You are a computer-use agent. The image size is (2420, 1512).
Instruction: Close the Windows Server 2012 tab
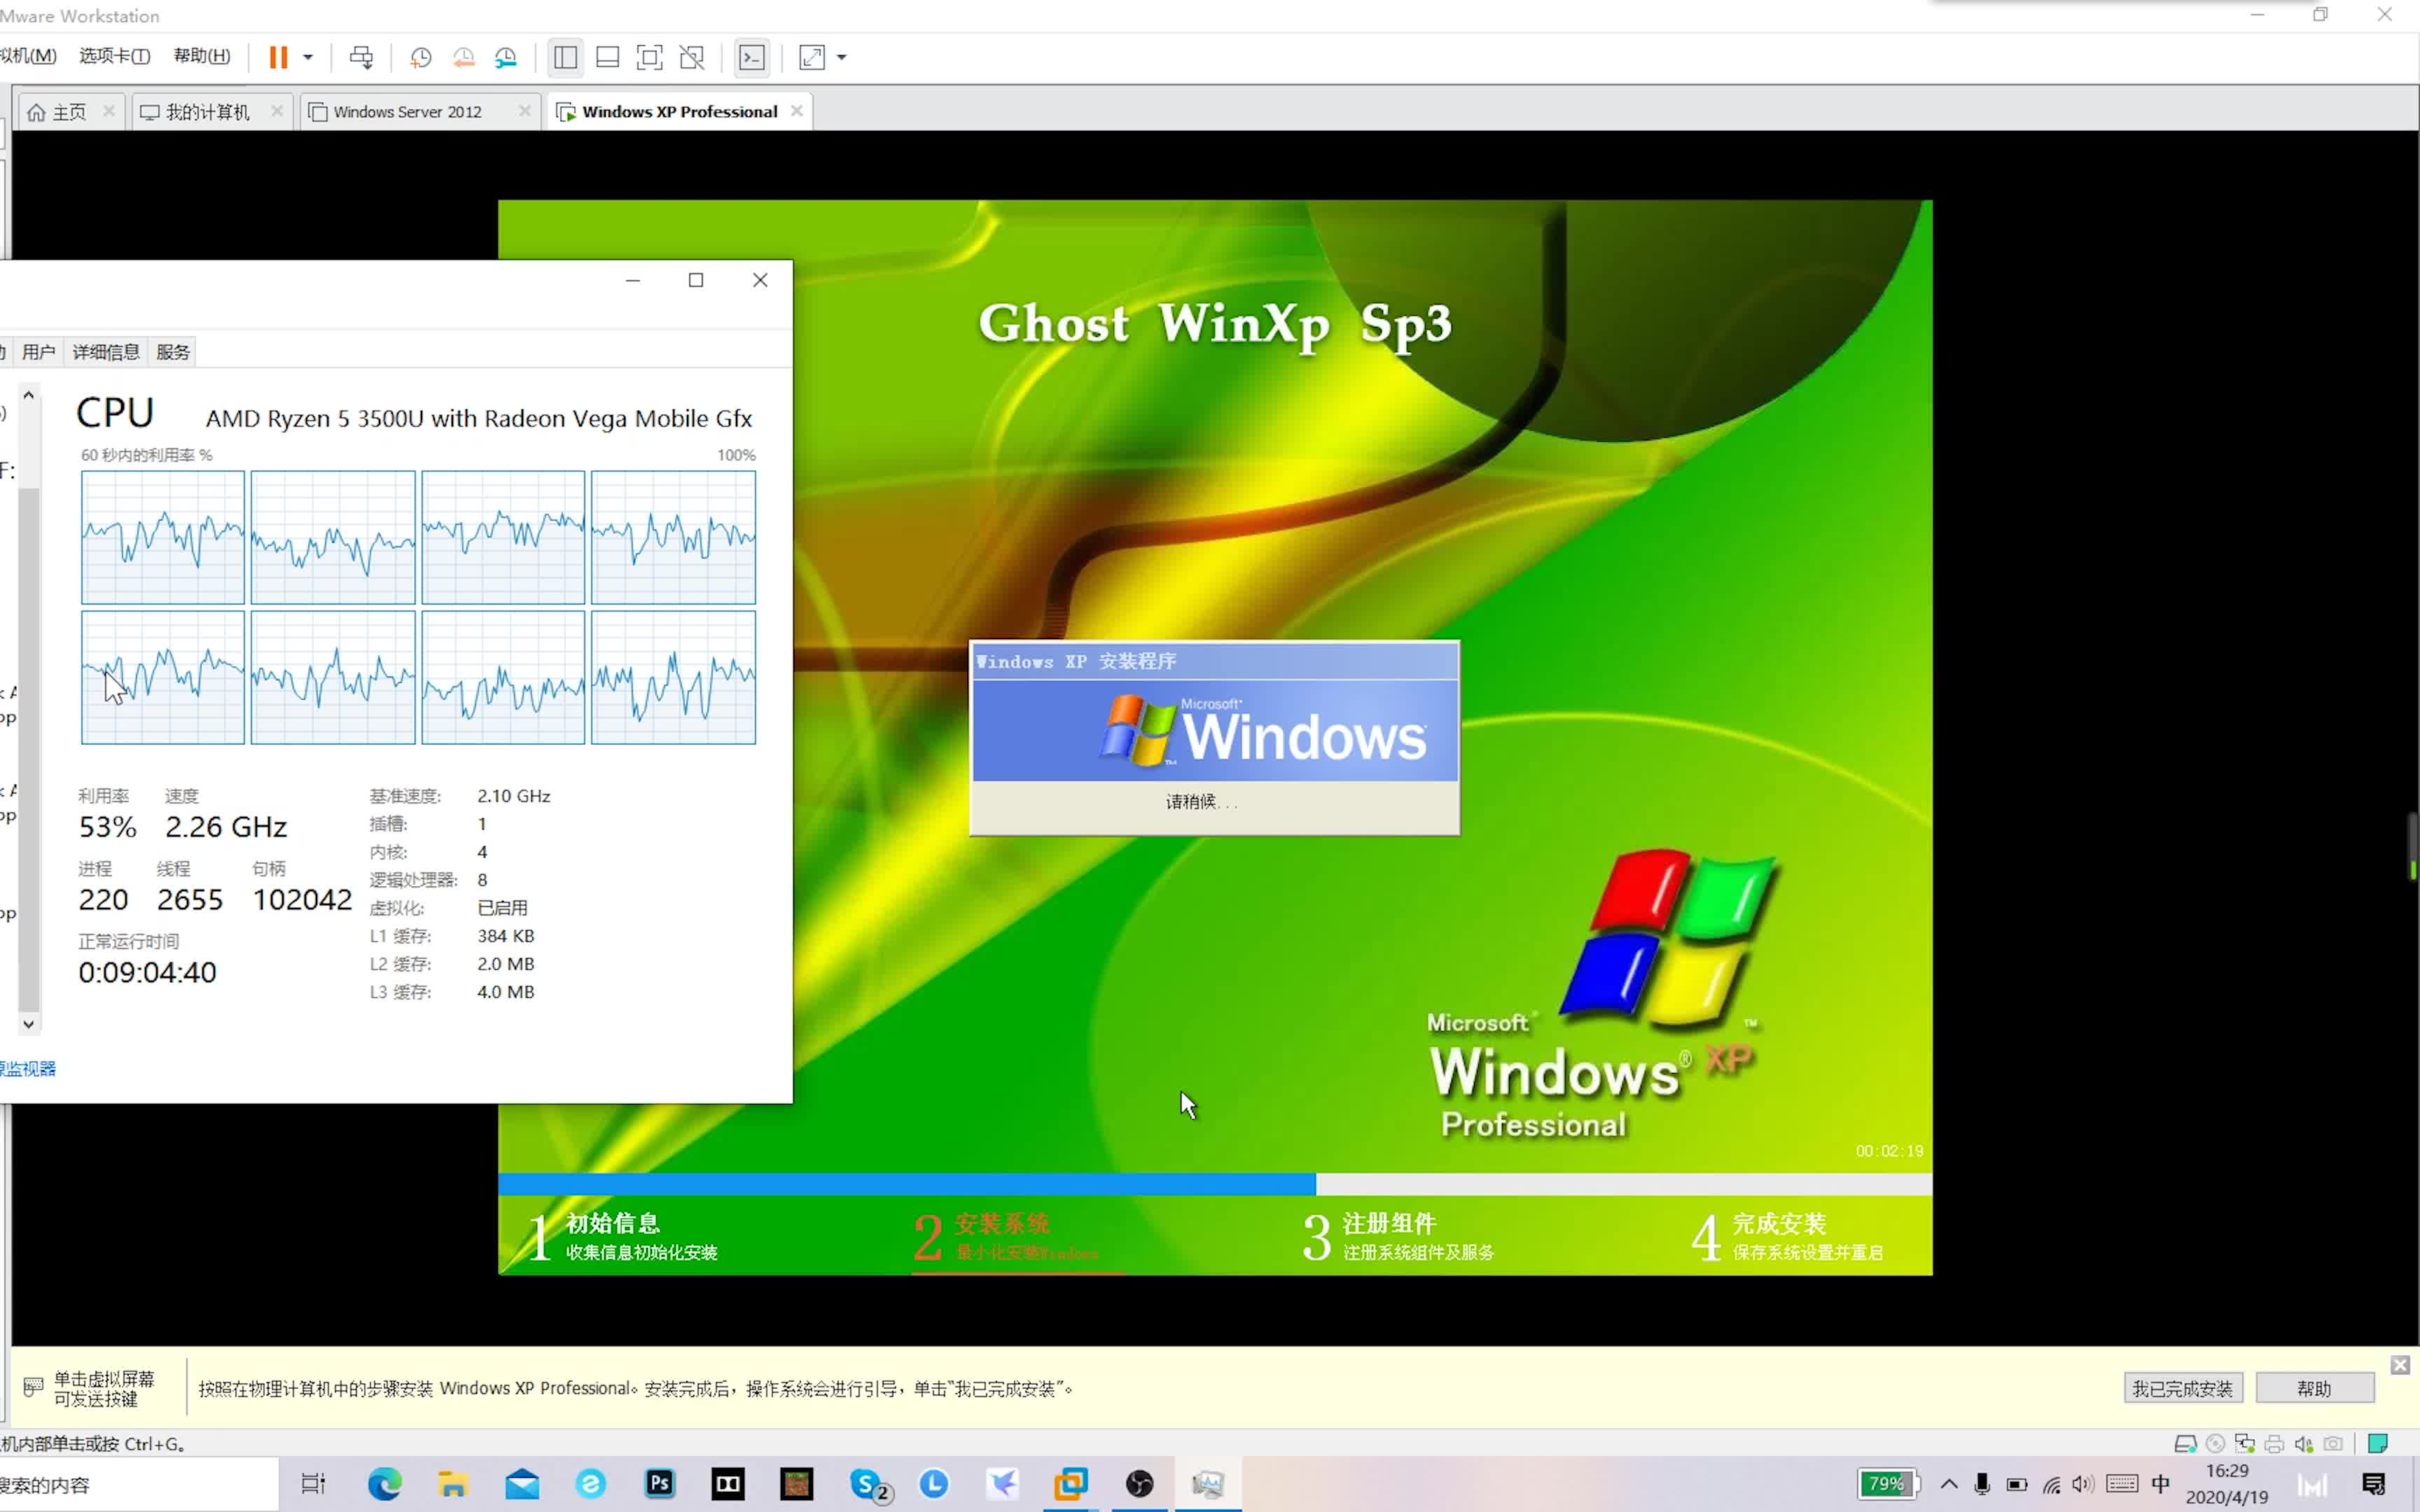tap(525, 111)
